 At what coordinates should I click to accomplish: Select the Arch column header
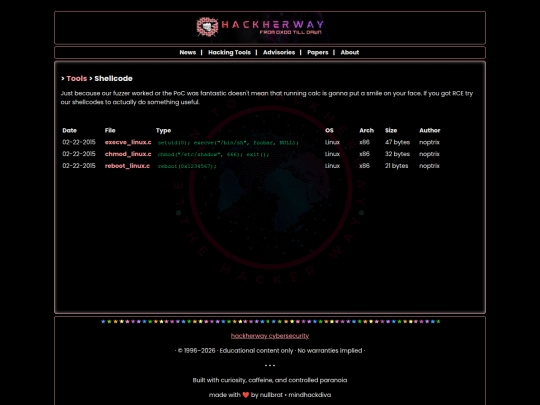pos(366,131)
